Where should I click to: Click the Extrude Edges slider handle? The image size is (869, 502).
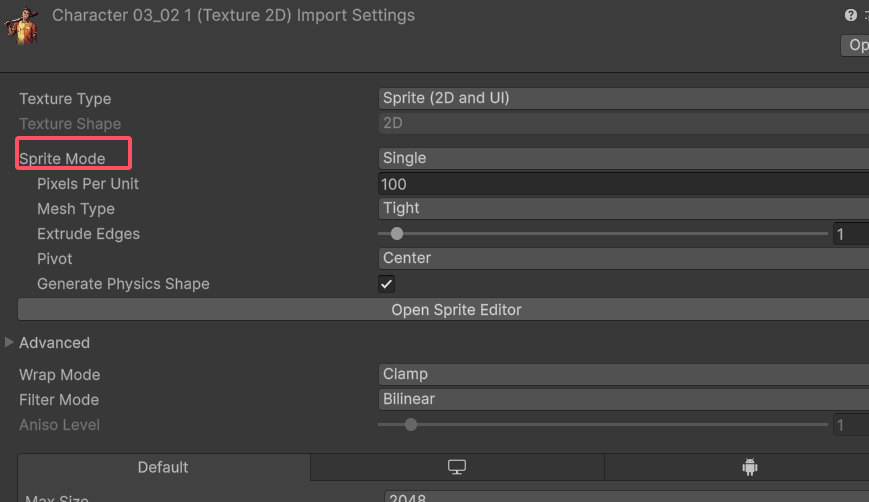(397, 234)
